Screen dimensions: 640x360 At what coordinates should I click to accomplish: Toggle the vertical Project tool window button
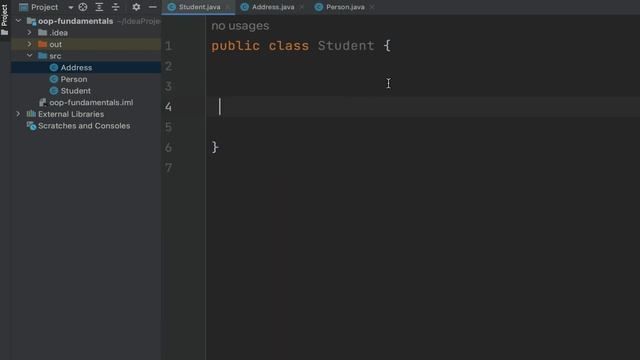click(4, 20)
